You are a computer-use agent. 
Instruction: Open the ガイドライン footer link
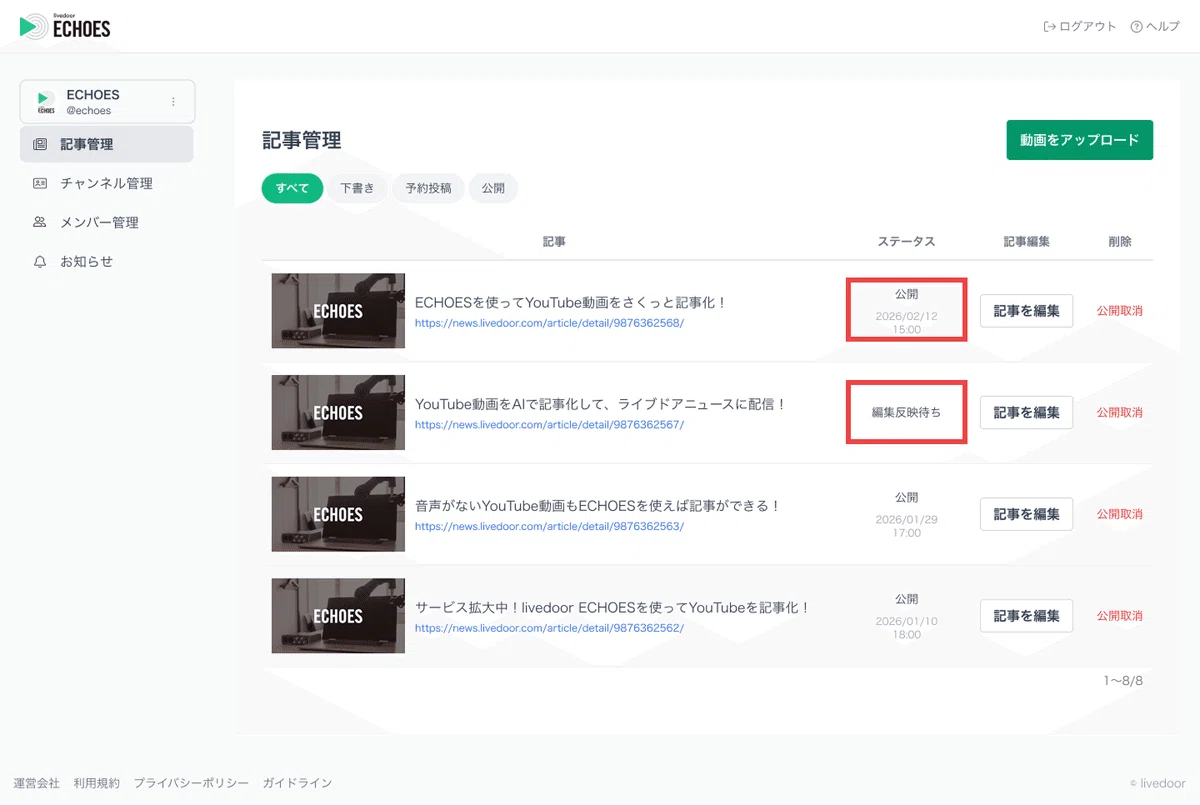point(297,783)
